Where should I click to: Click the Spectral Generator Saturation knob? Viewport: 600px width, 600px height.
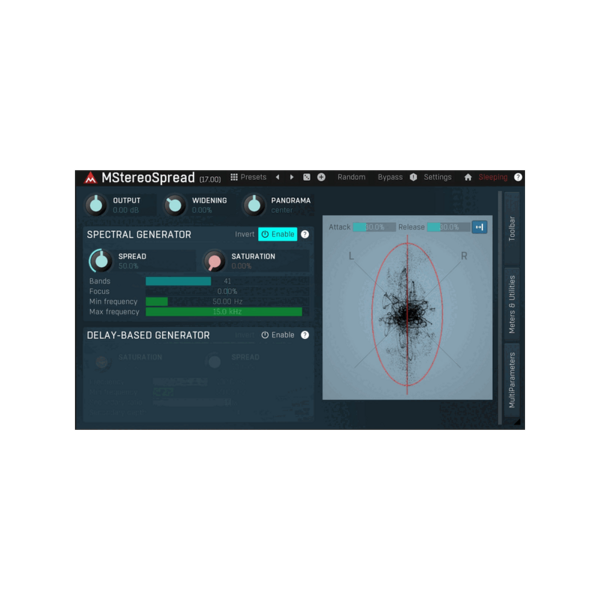click(214, 261)
